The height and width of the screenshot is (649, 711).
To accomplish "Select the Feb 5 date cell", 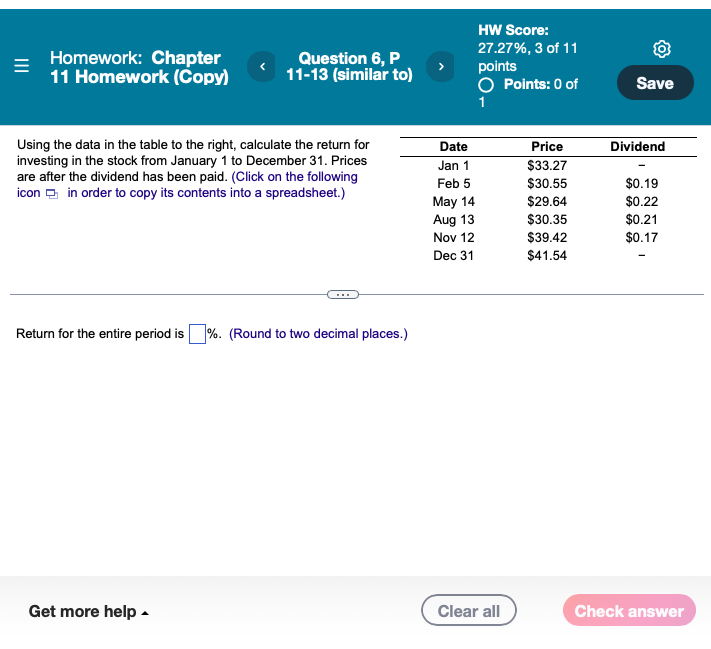I will (453, 184).
